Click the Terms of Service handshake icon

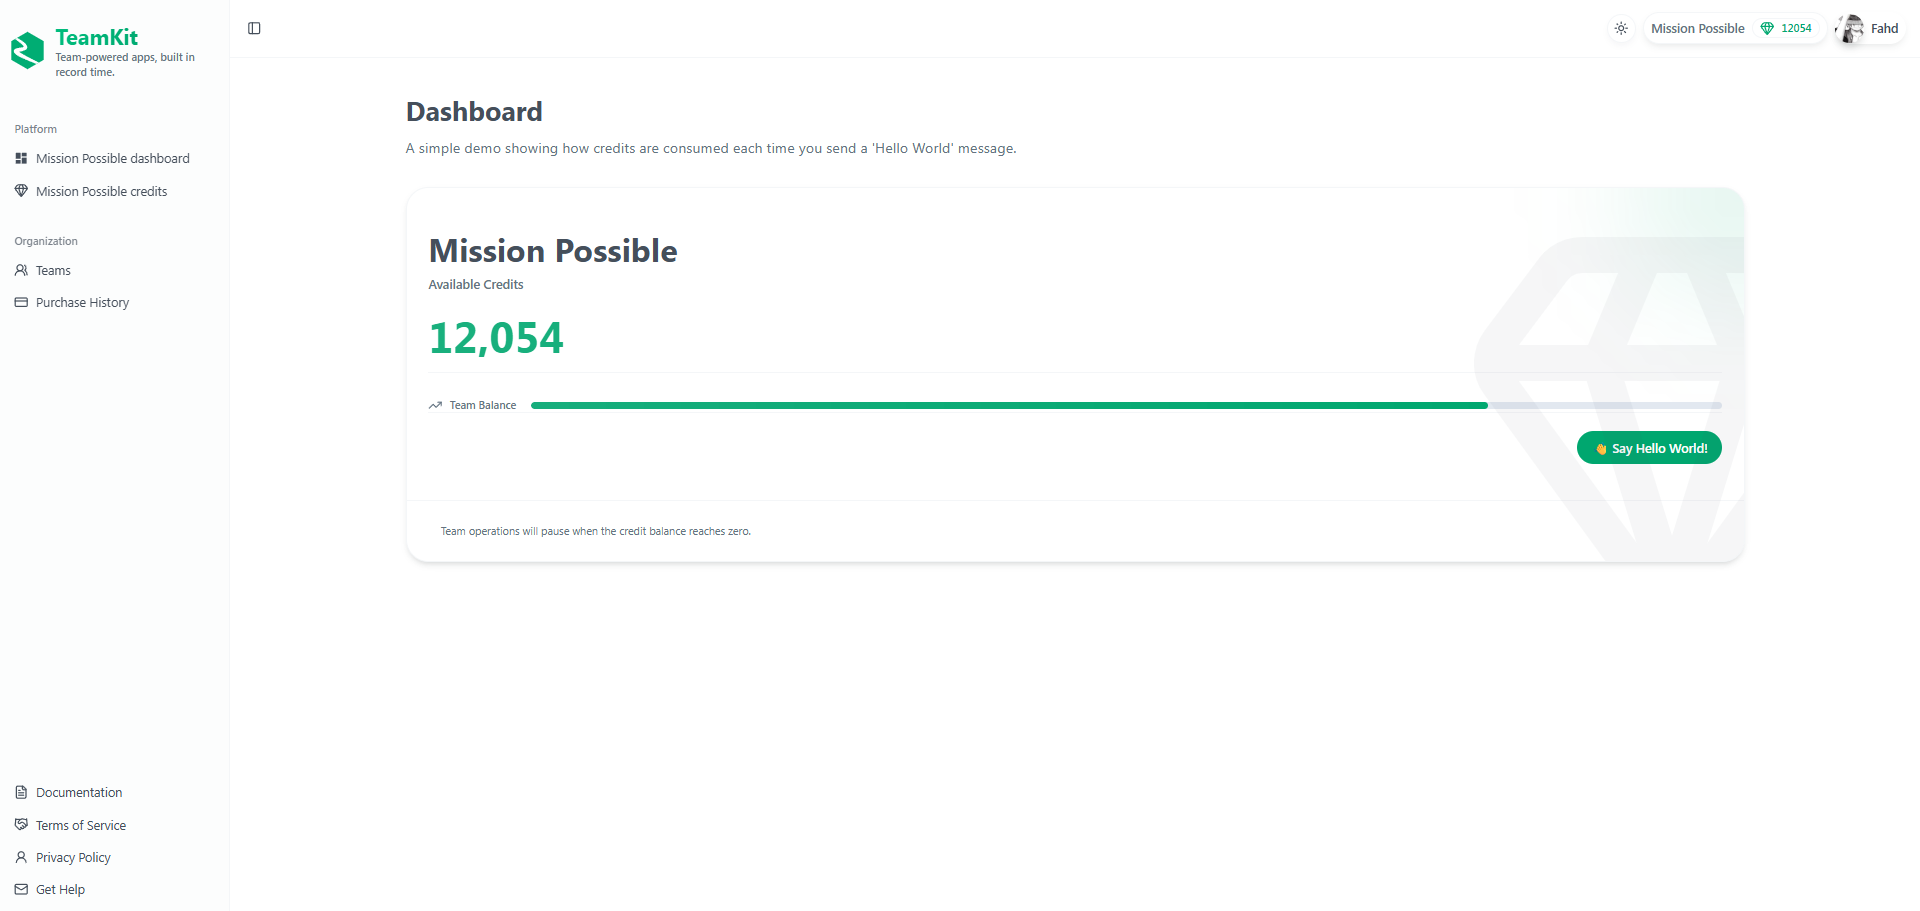click(x=21, y=825)
